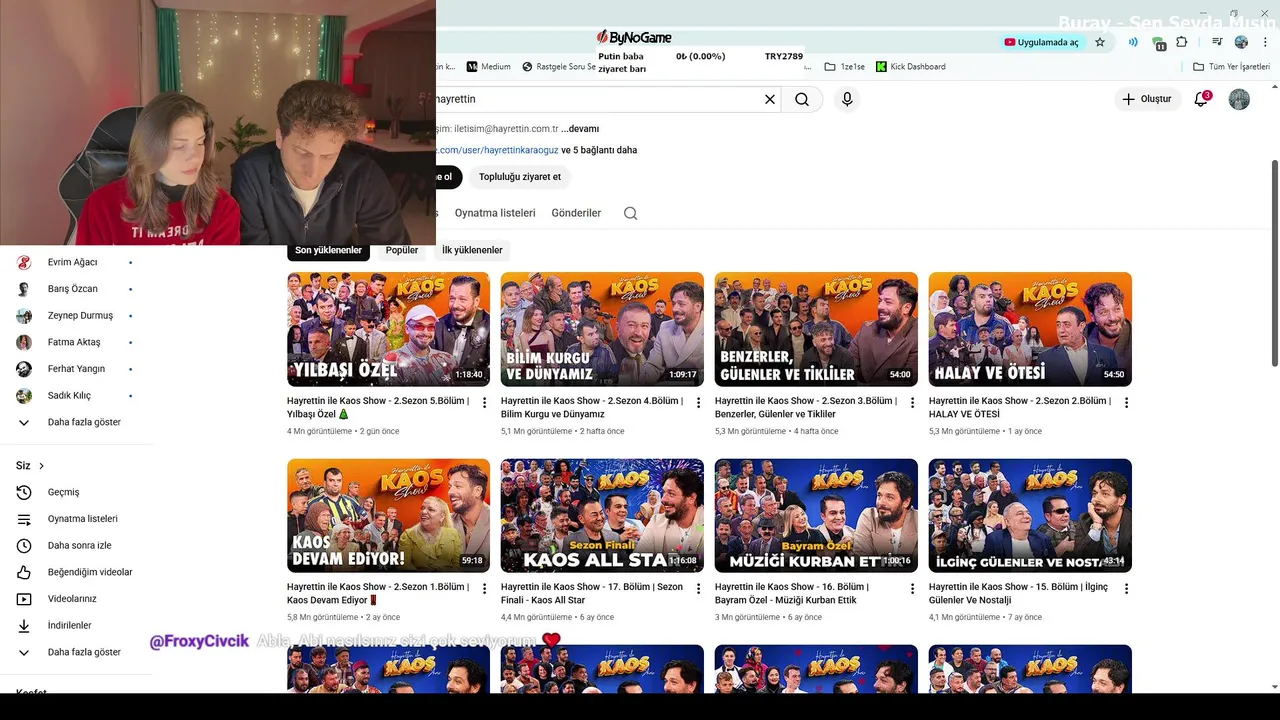Open Ferhat Yangın subscription channel

coord(75,369)
